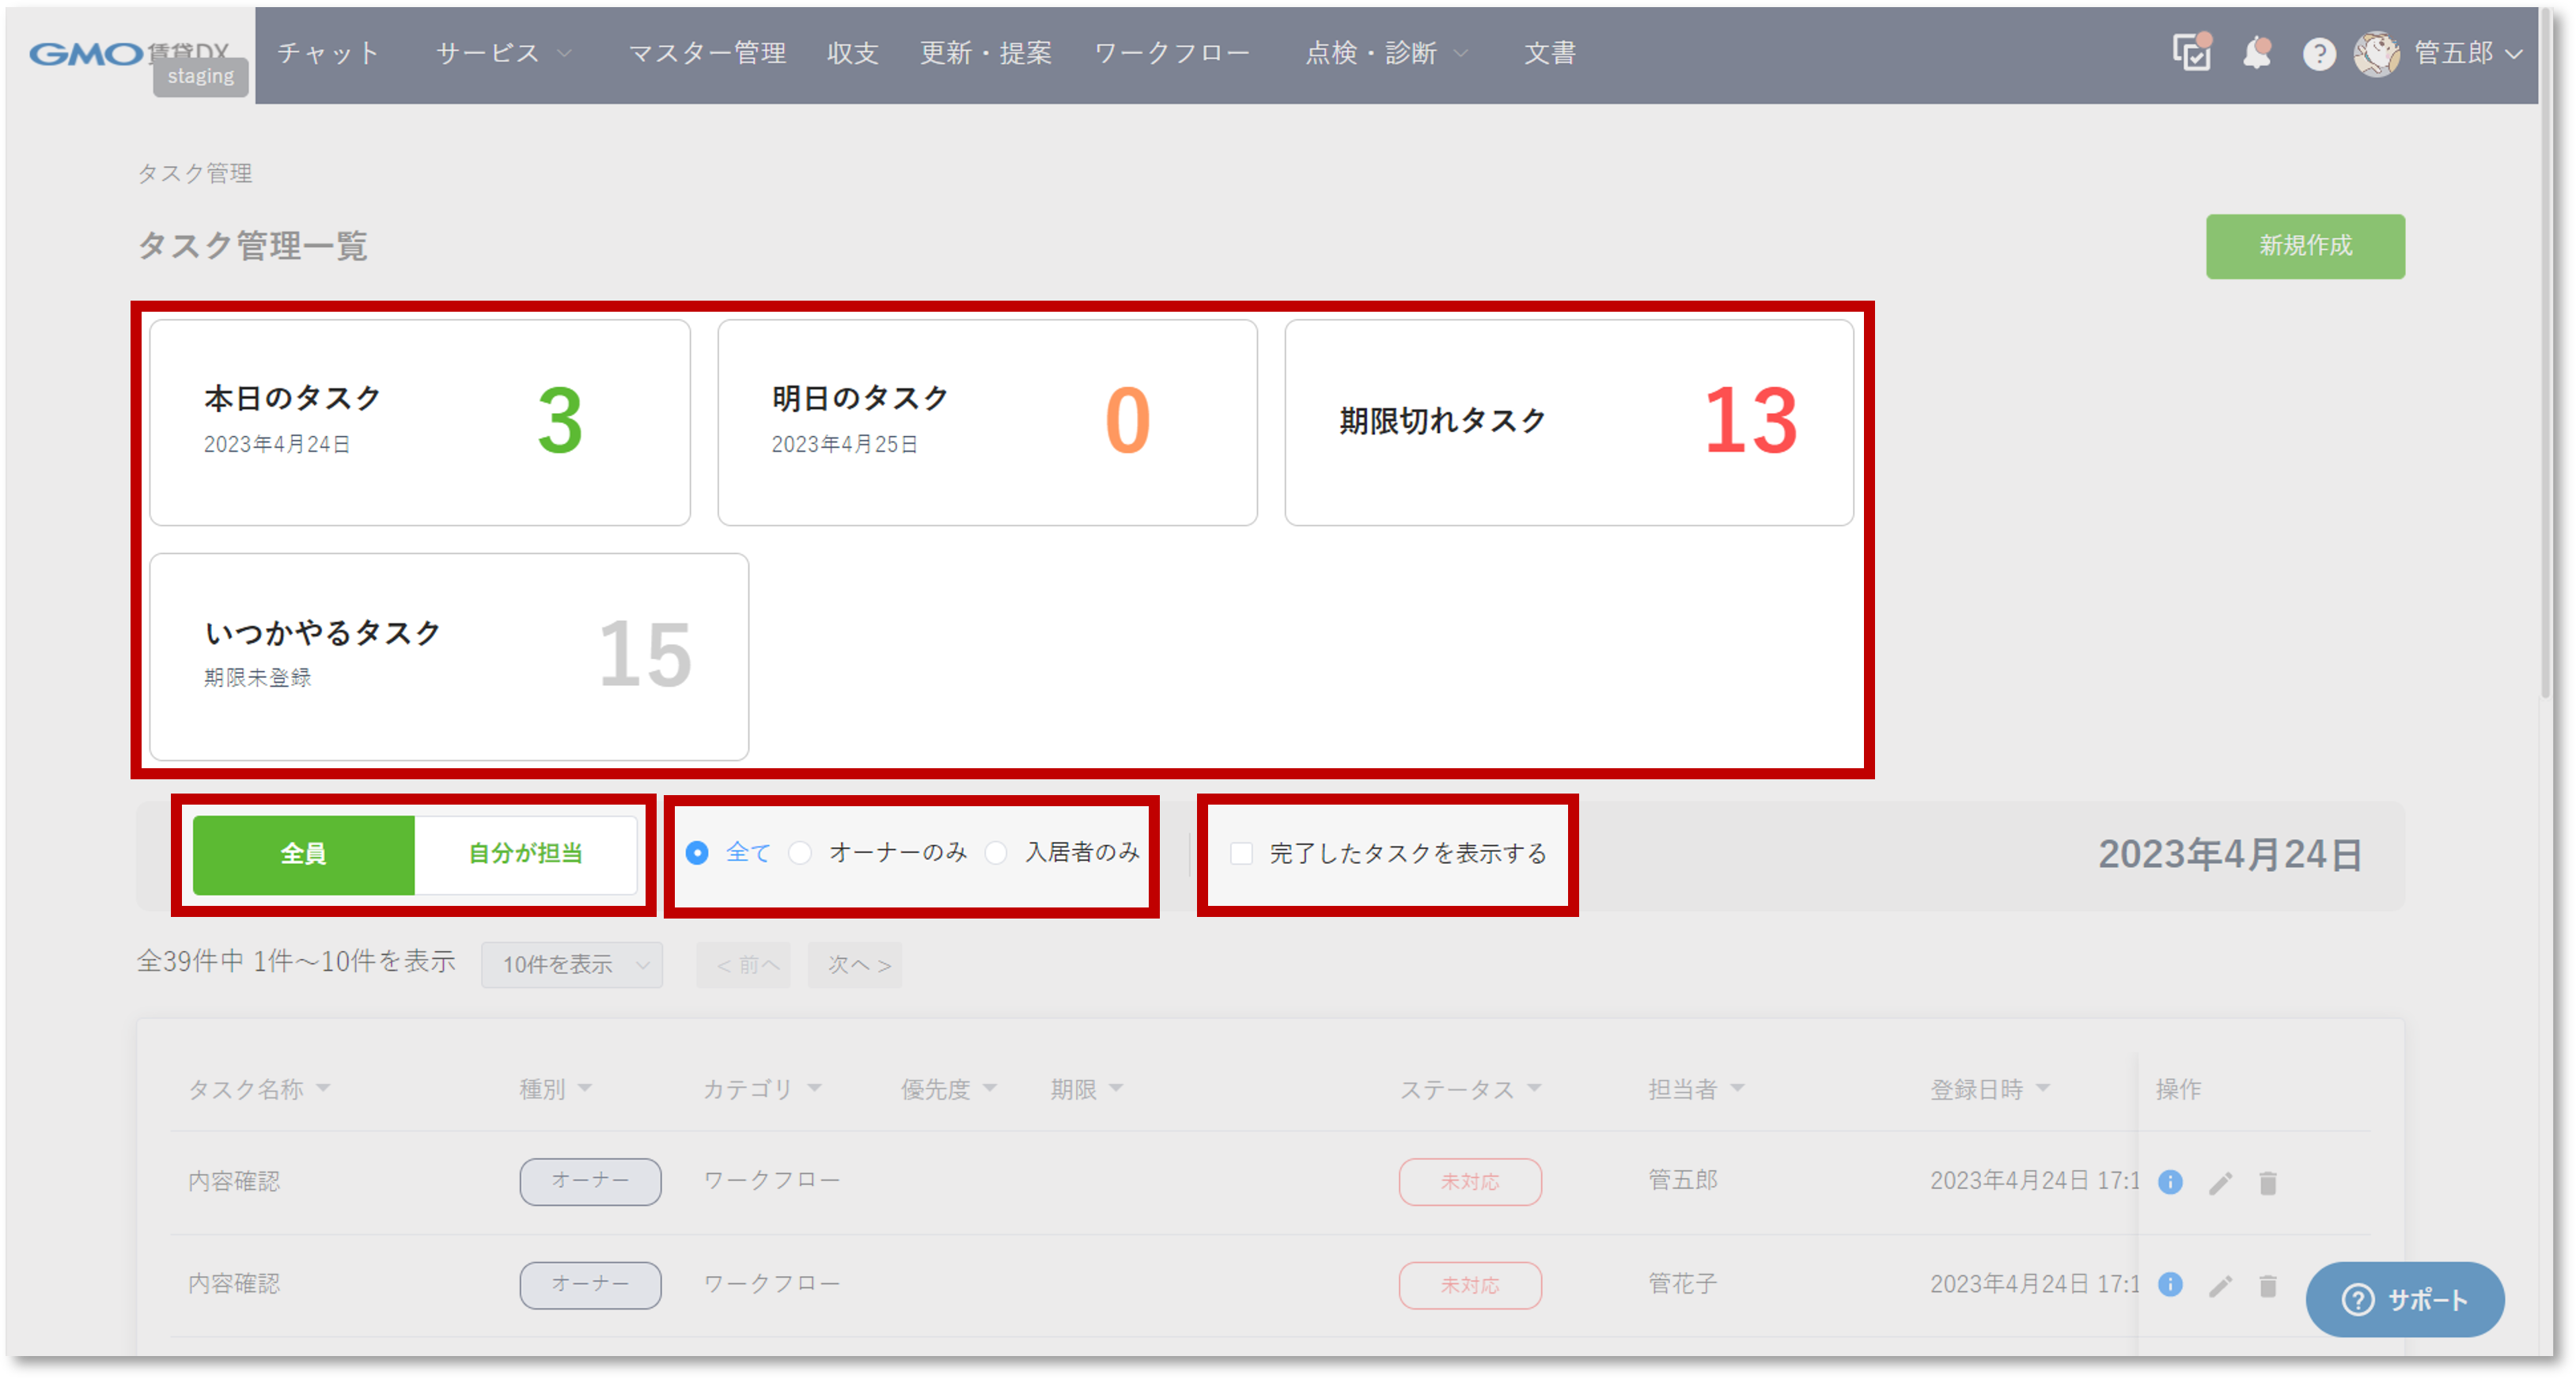Click the help question mark icon
This screenshot has width=2576, height=1379.
(x=2319, y=54)
